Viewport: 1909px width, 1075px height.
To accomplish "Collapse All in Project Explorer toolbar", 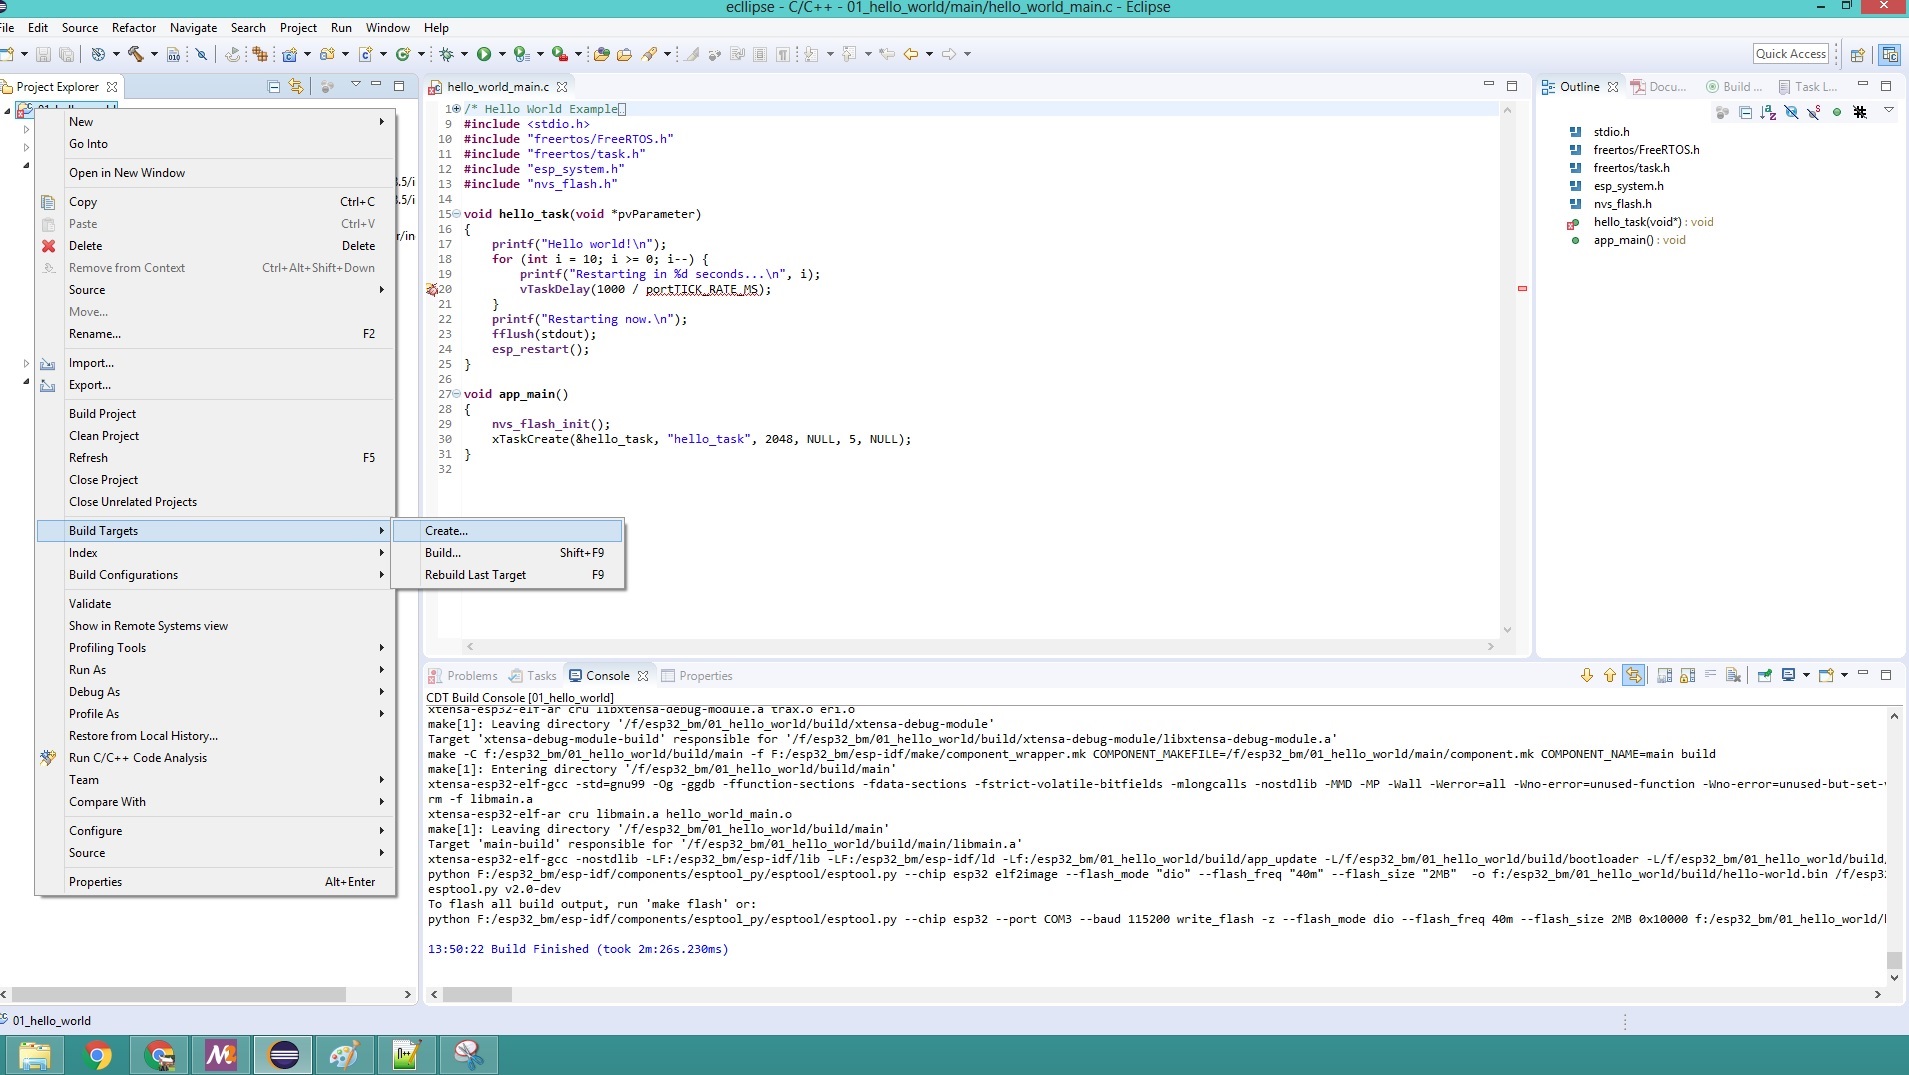I will (x=274, y=87).
